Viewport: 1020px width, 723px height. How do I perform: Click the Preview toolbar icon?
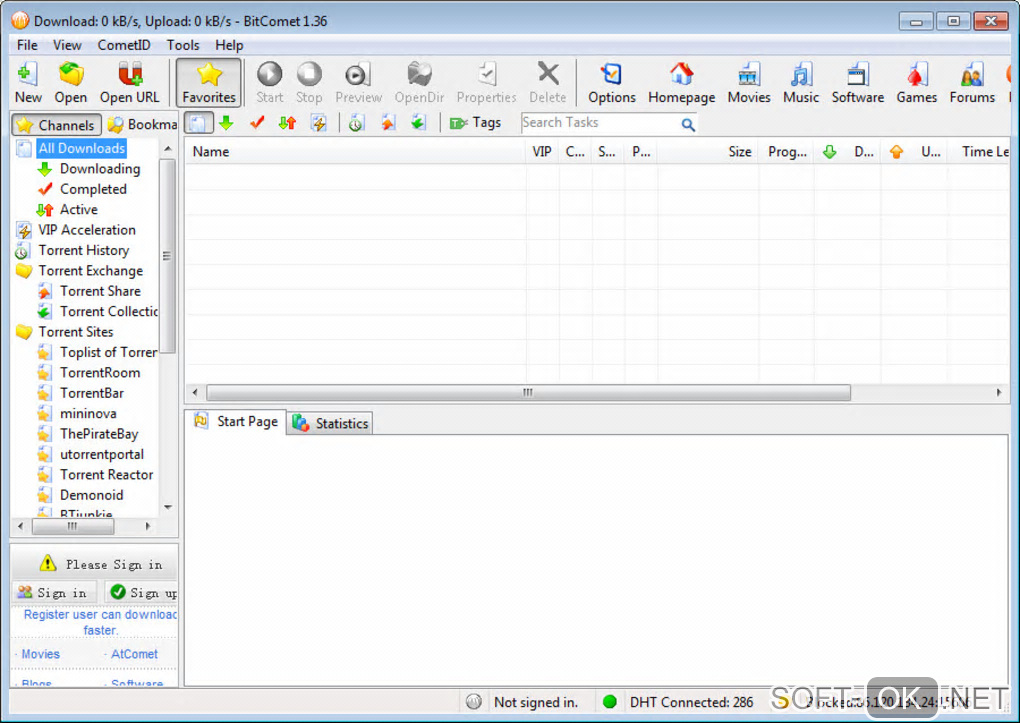point(358,83)
